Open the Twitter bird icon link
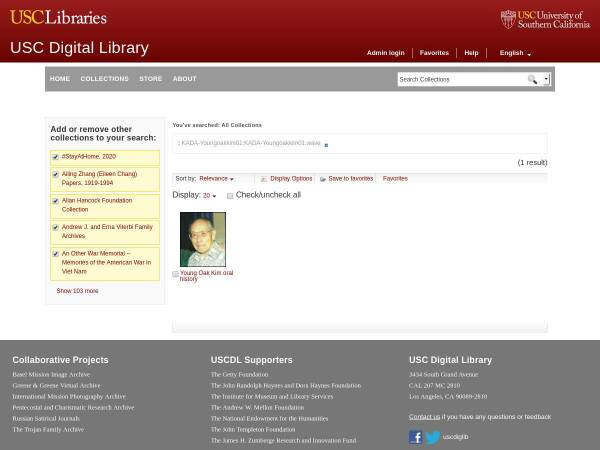600x450 pixels. tap(432, 437)
